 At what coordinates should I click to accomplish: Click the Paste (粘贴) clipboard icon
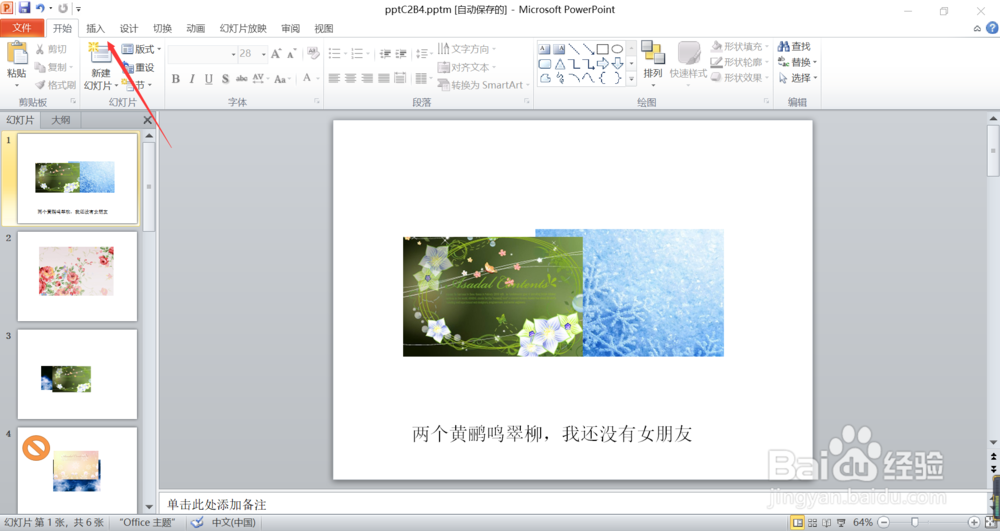coord(17,54)
